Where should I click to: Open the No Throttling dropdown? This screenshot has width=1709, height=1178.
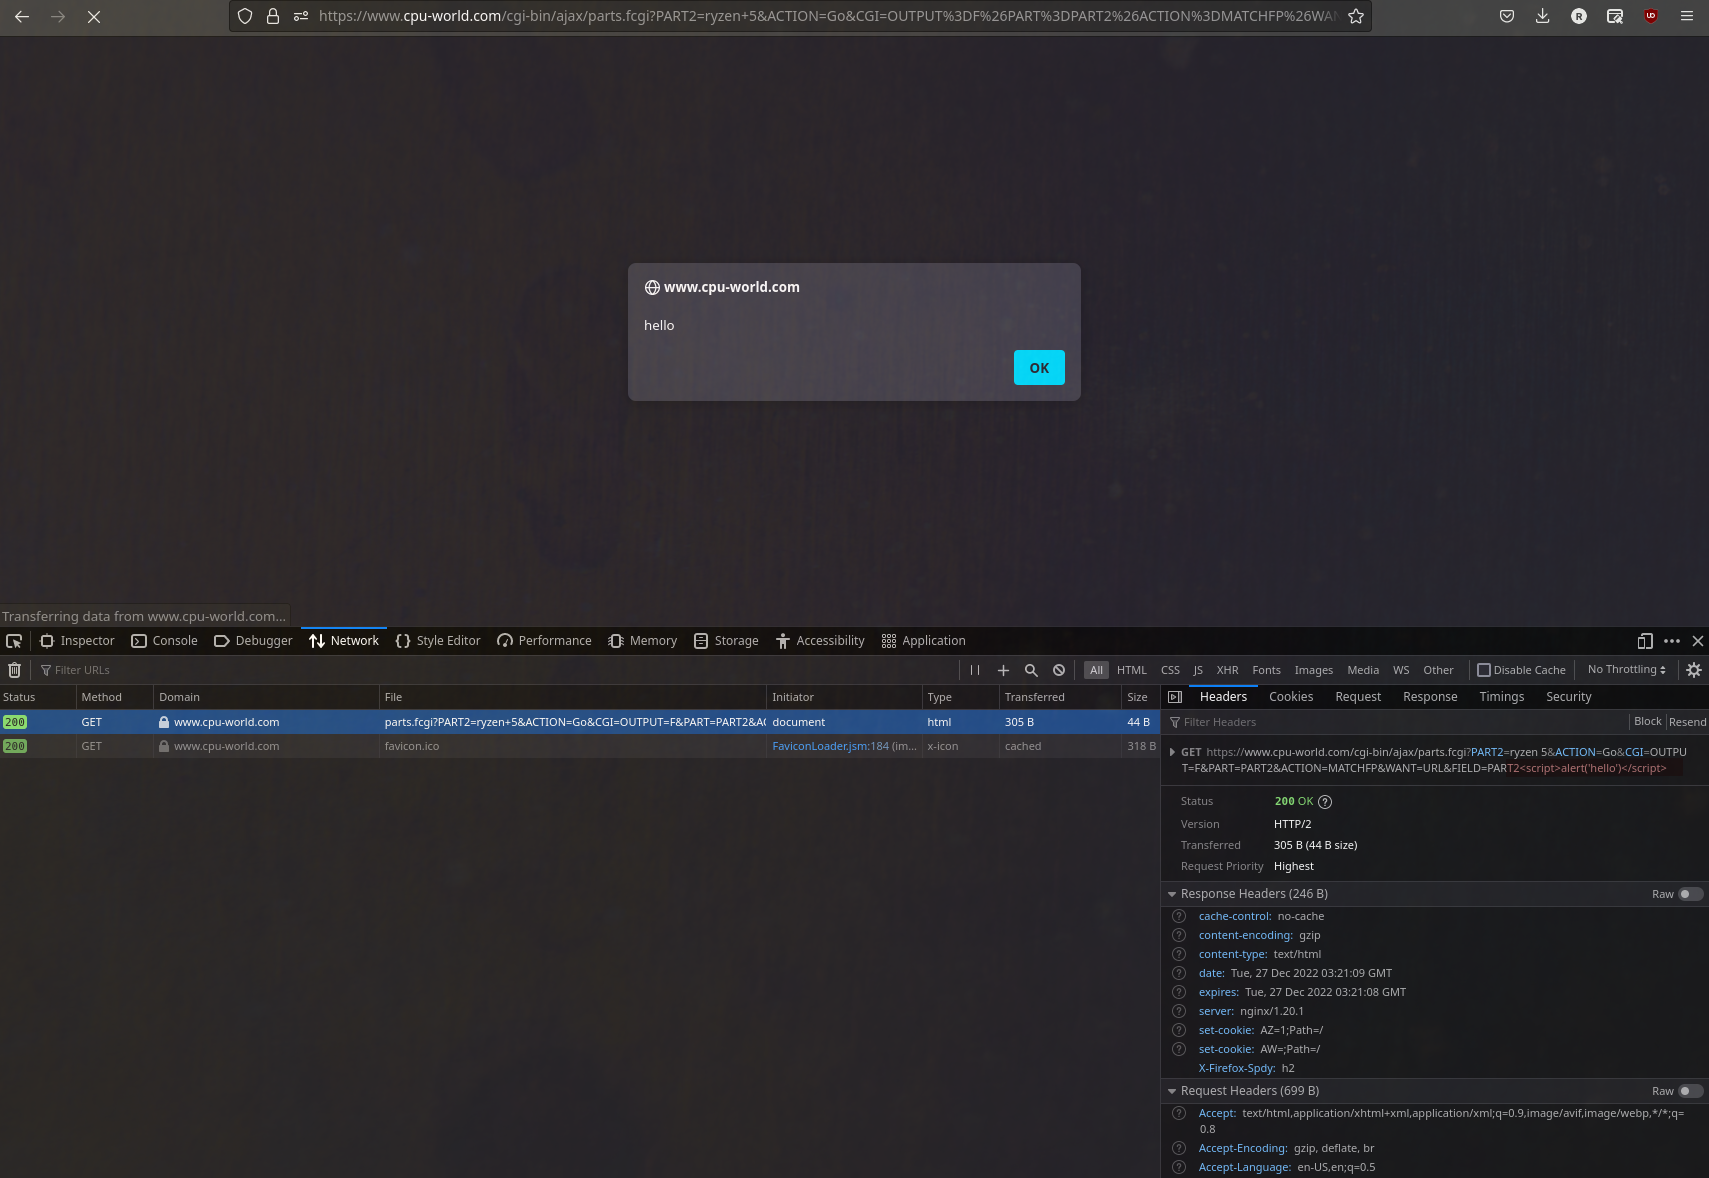pos(1626,670)
